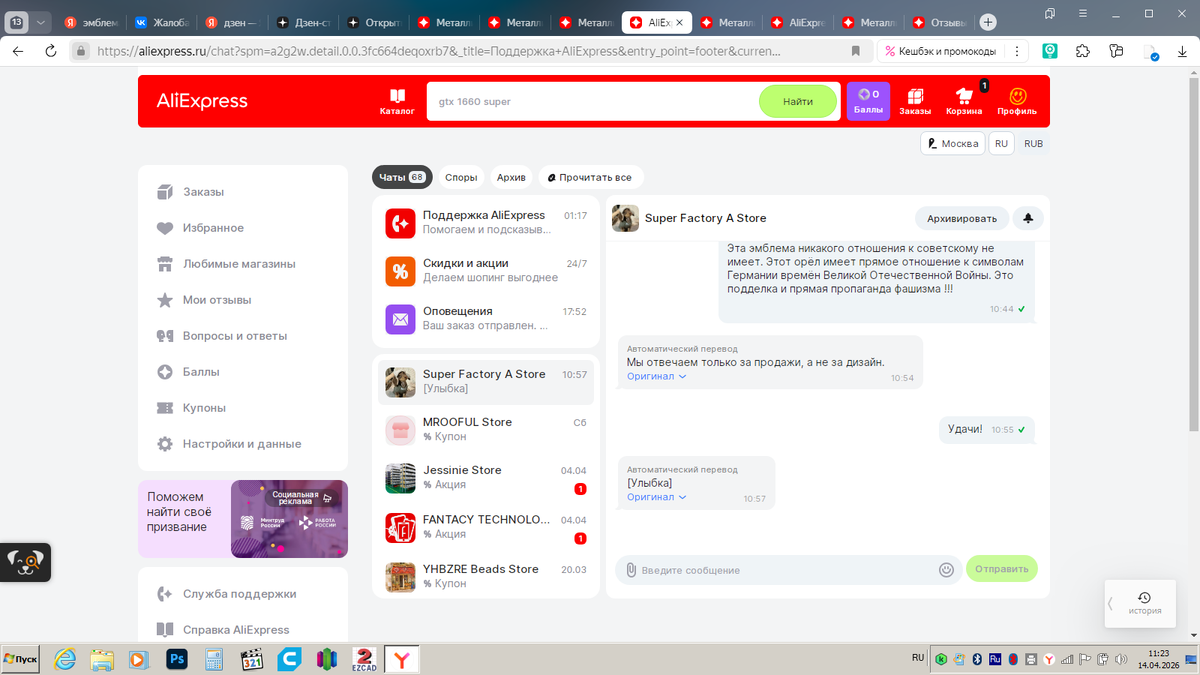Open Windows calculator from taskbar
Viewport: 1200px width, 675px height.
click(213, 659)
